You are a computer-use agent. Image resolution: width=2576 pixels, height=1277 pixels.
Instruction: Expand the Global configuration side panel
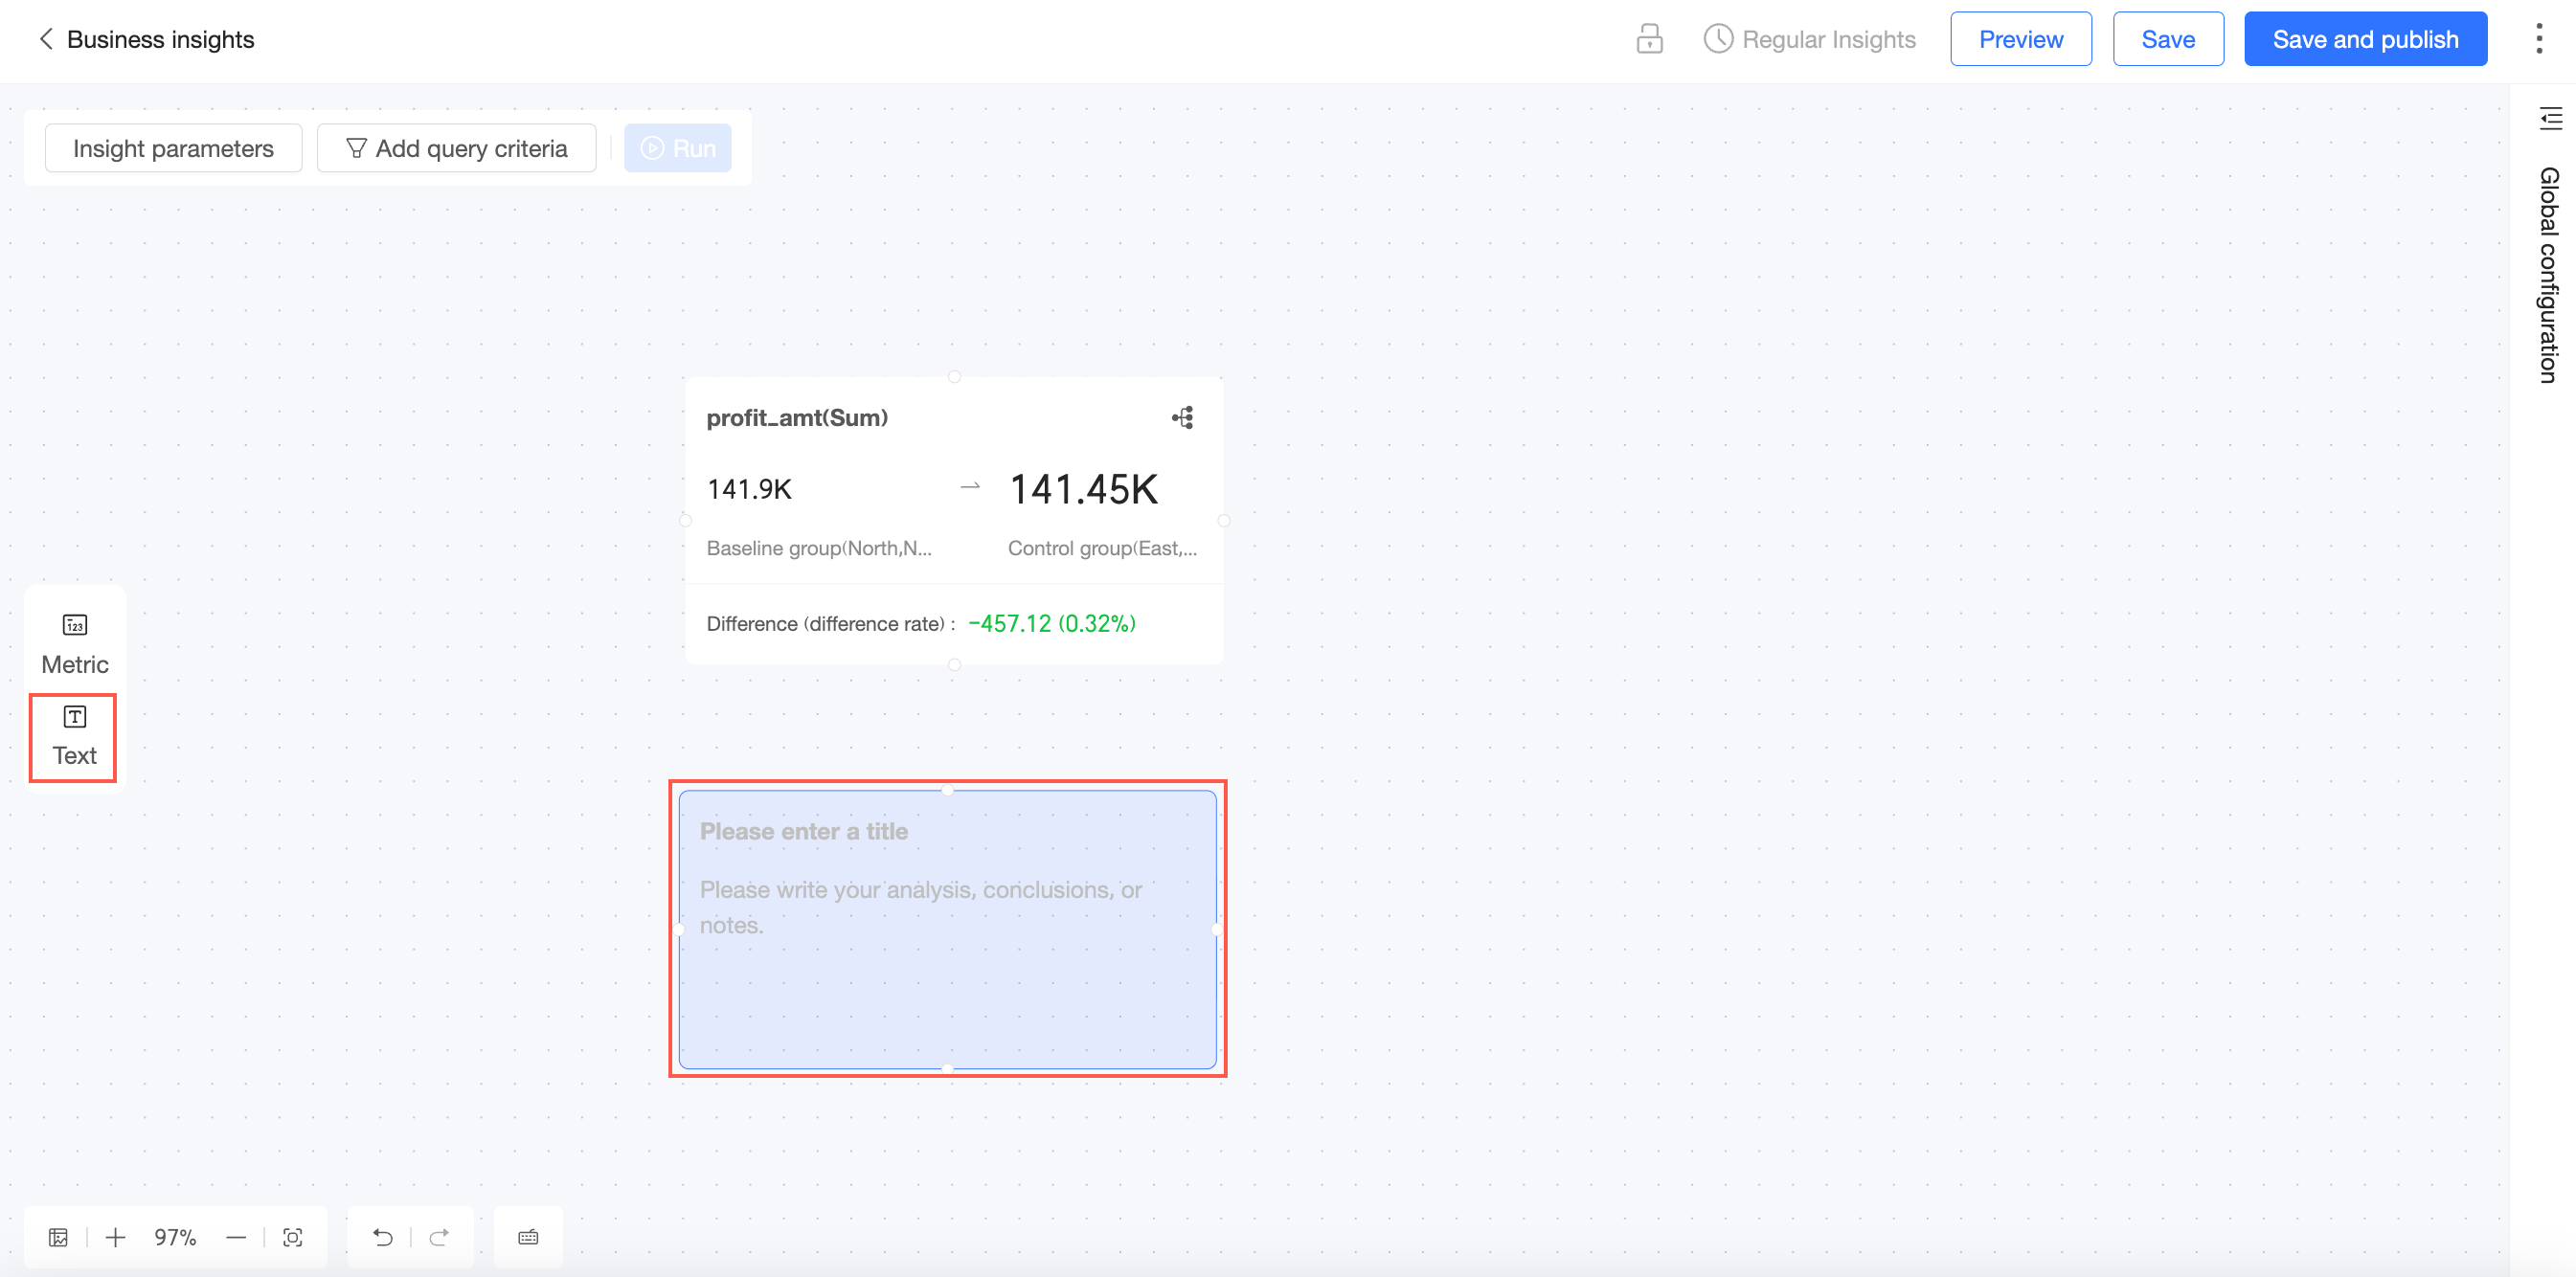(2550, 119)
